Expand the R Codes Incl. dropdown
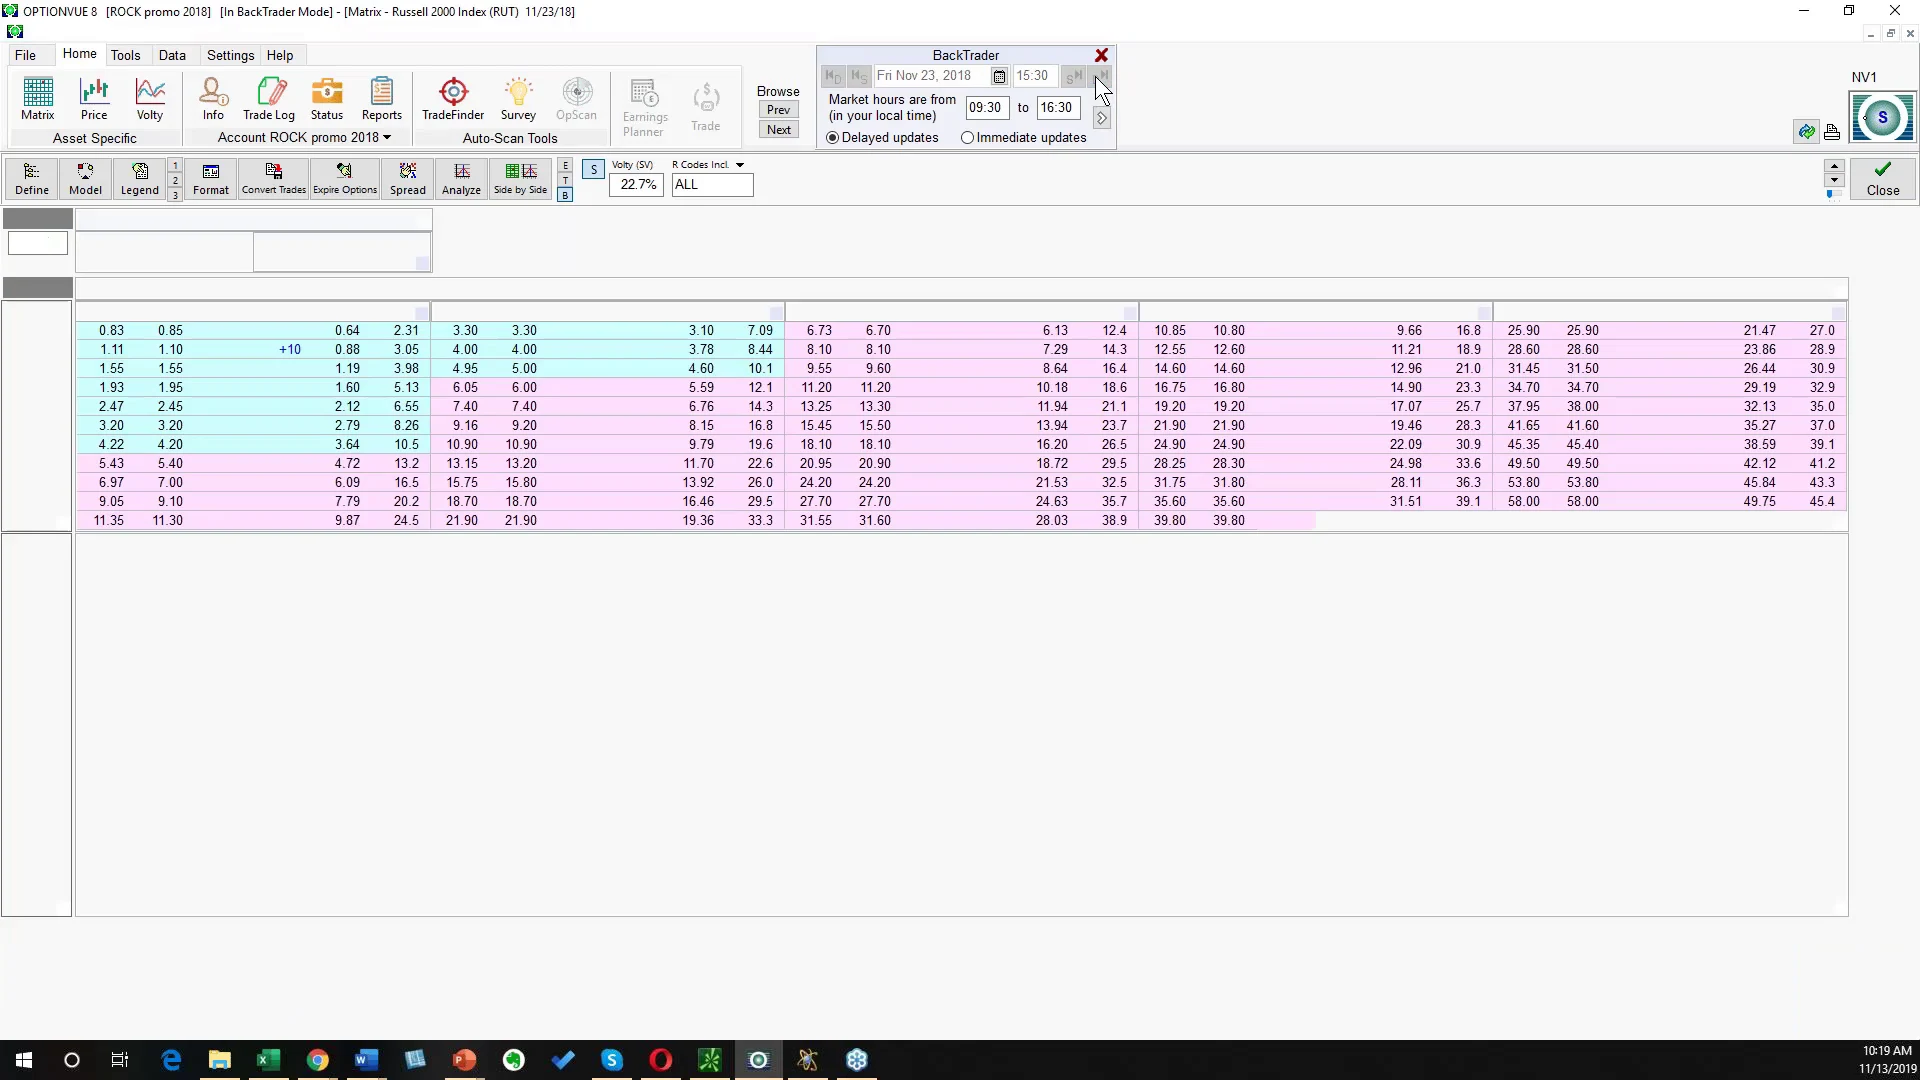Viewport: 1920px width, 1080px height. tap(740, 165)
